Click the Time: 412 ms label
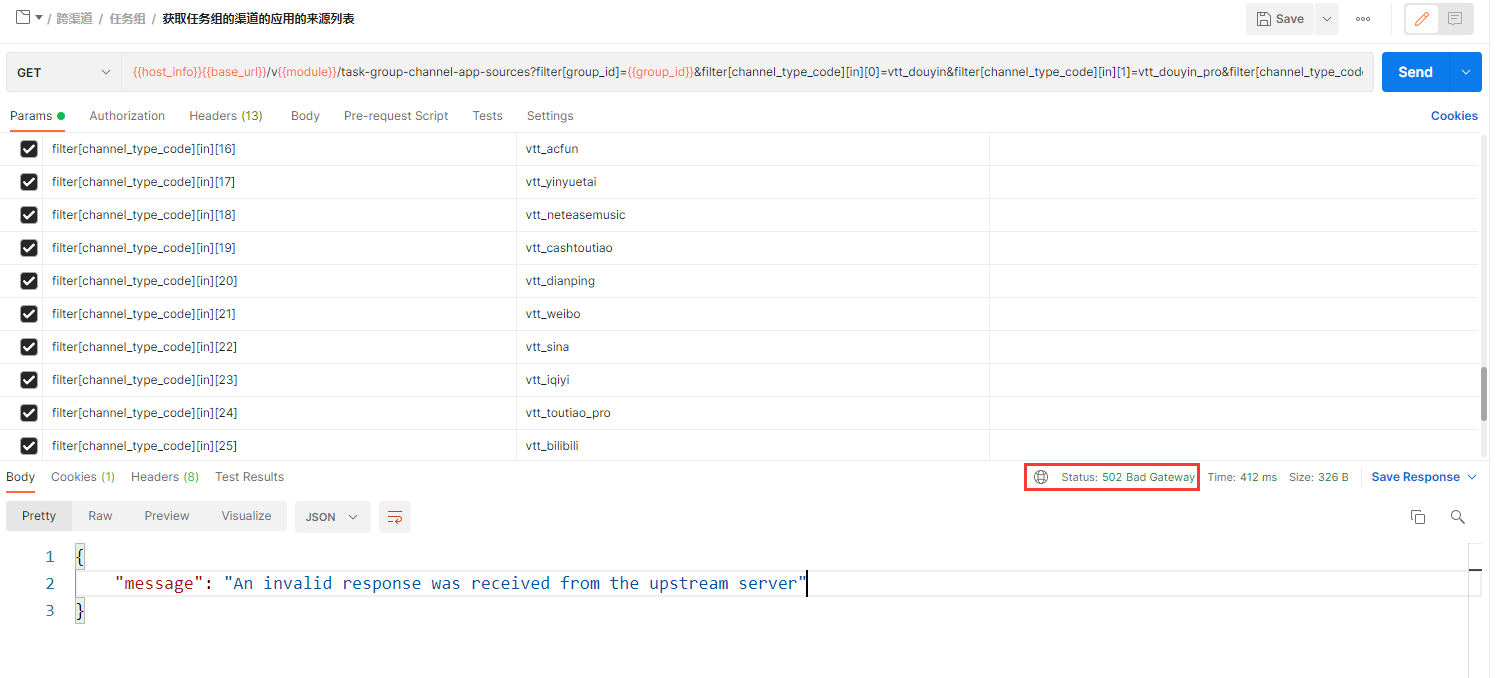This screenshot has width=1498, height=678. (1242, 477)
